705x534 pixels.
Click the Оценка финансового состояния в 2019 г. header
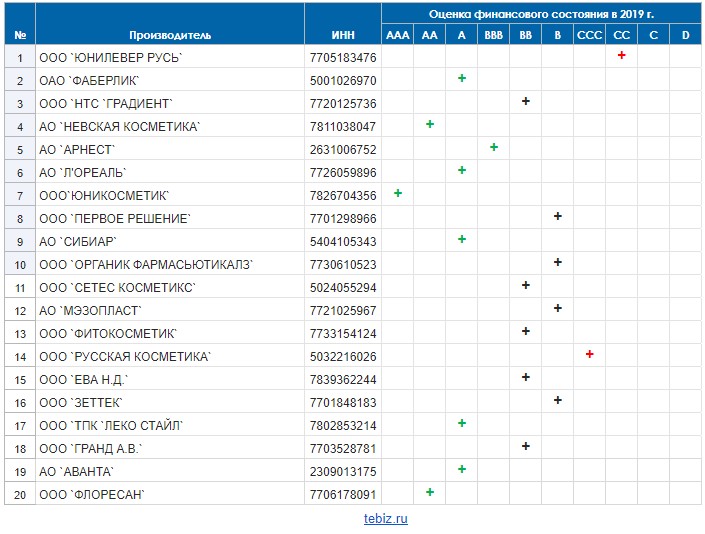point(541,14)
